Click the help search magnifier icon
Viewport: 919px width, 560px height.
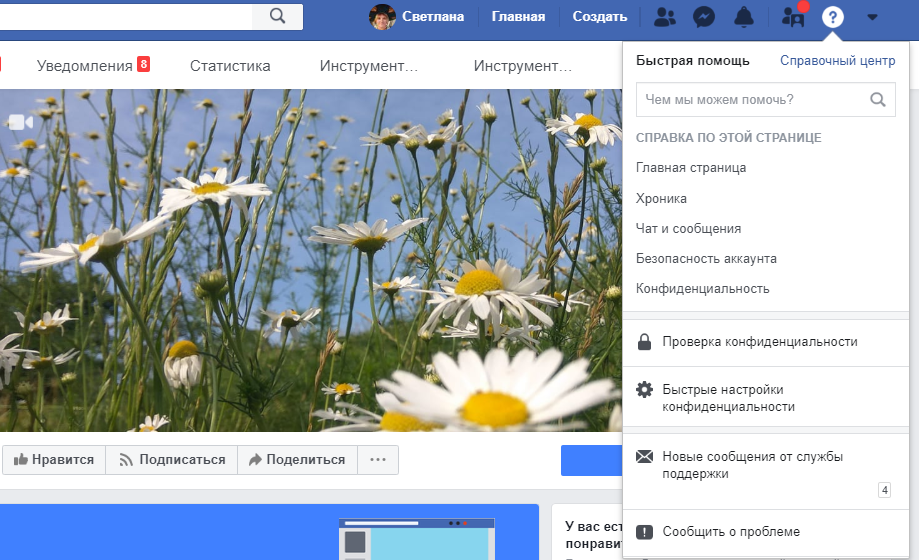coord(877,100)
